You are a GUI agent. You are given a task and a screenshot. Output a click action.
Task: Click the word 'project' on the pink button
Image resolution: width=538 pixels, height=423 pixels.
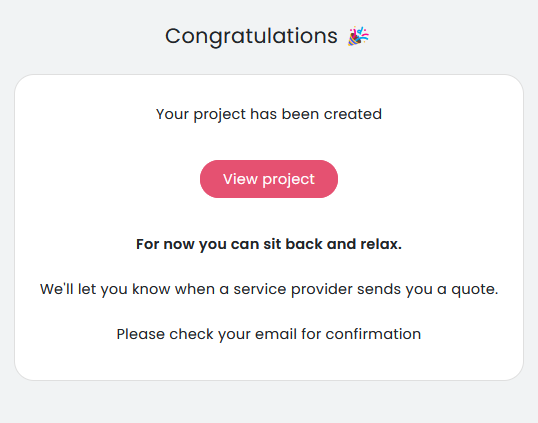(289, 180)
